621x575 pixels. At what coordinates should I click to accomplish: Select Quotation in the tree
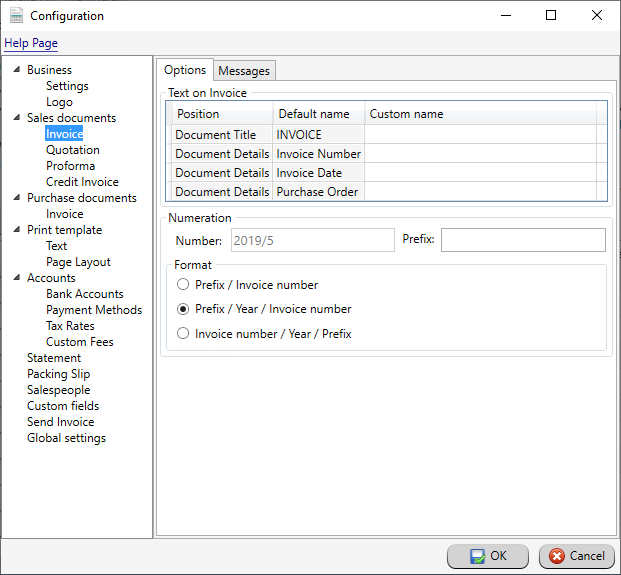[x=72, y=150]
